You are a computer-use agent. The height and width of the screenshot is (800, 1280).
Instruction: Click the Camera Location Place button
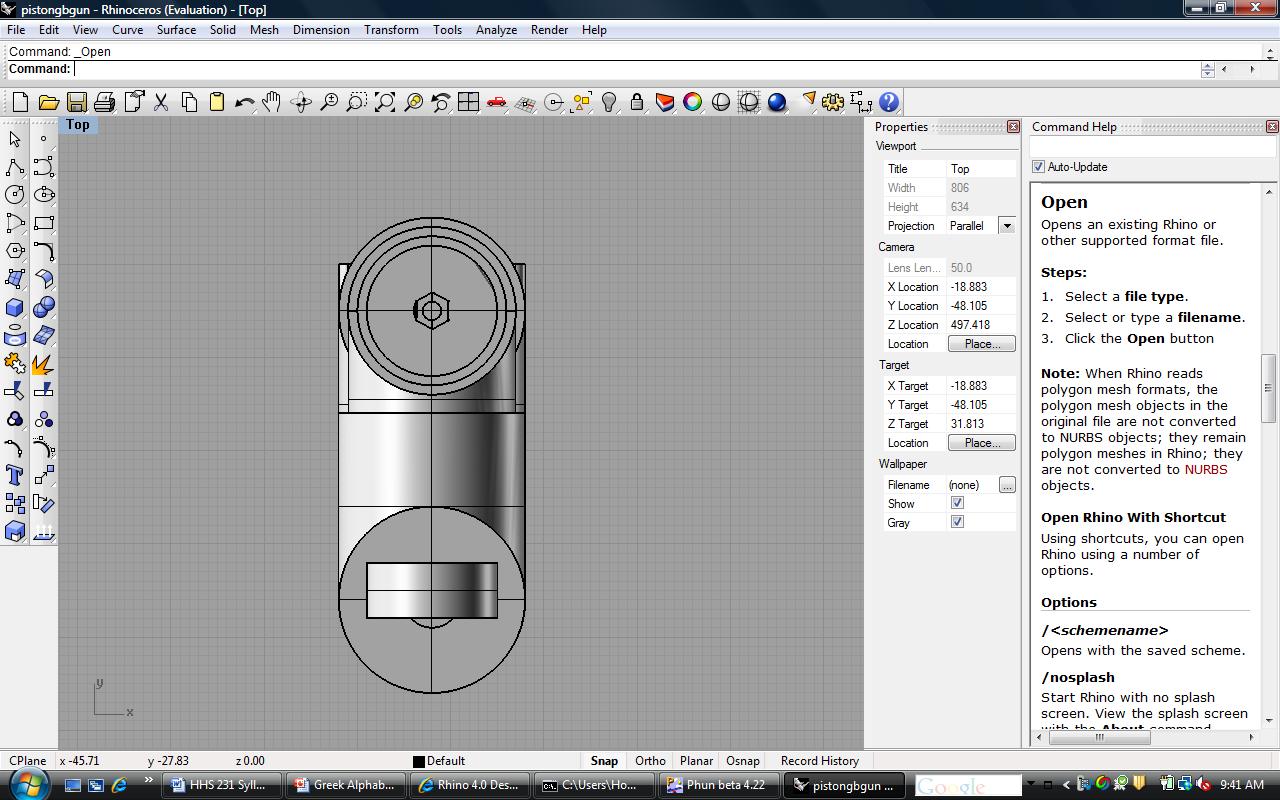(981, 344)
